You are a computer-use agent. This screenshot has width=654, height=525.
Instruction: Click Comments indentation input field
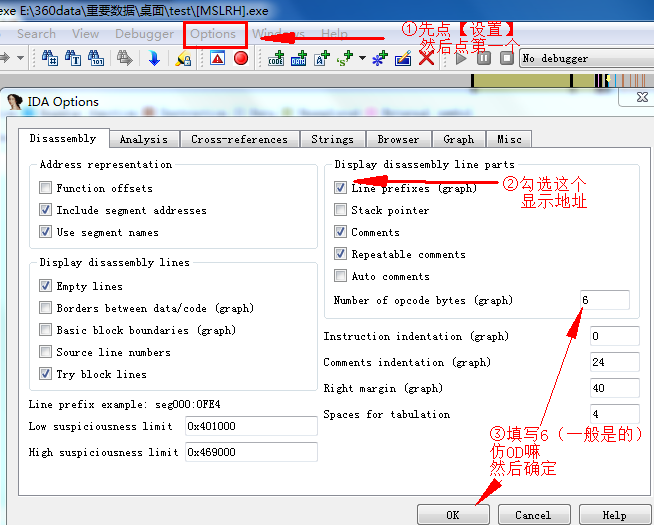pos(615,362)
